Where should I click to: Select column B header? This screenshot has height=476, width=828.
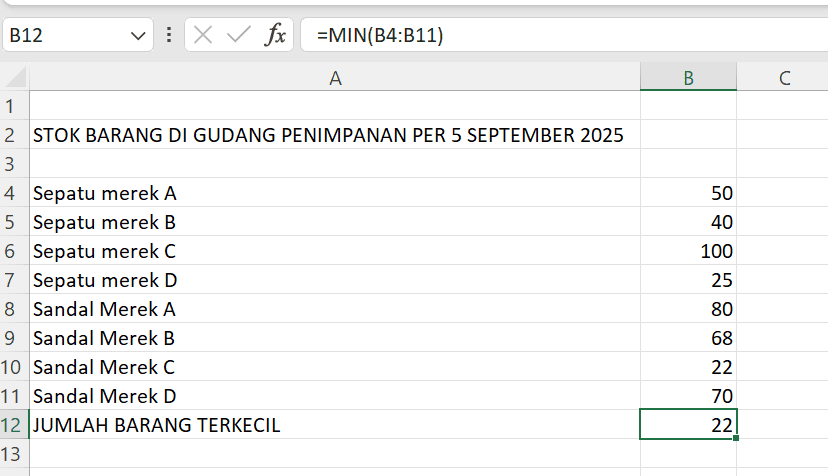pos(688,79)
